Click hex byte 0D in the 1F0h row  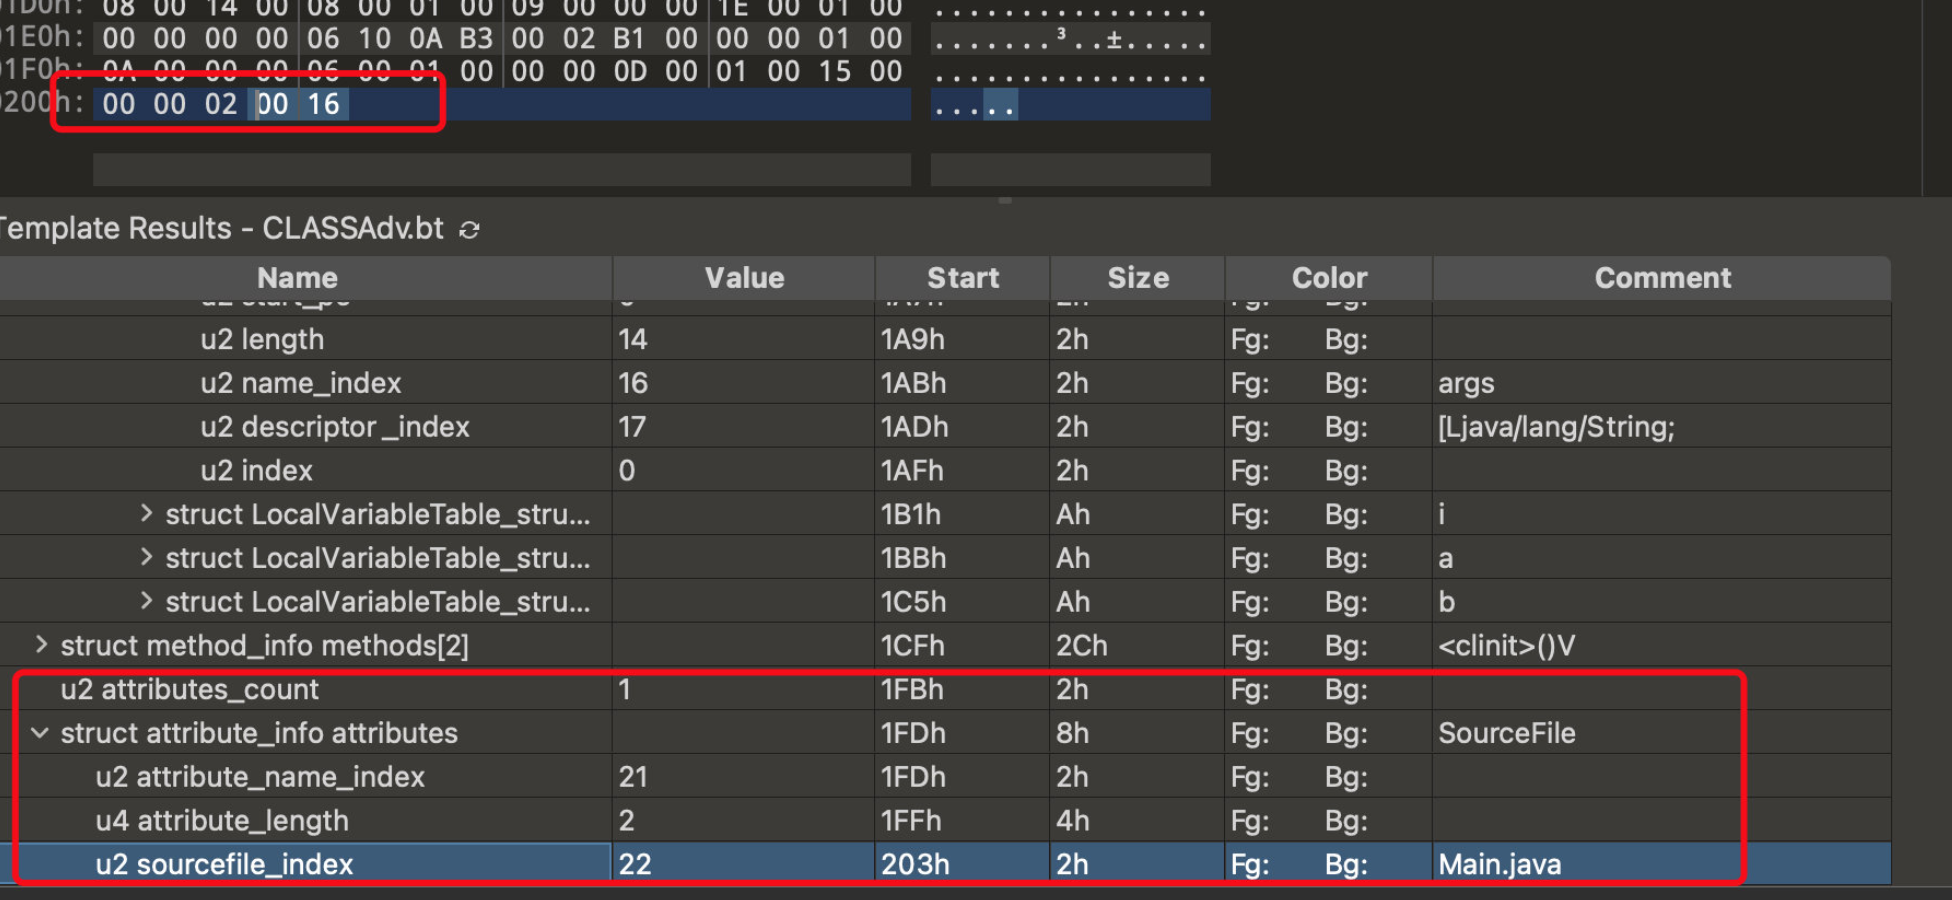click(630, 72)
